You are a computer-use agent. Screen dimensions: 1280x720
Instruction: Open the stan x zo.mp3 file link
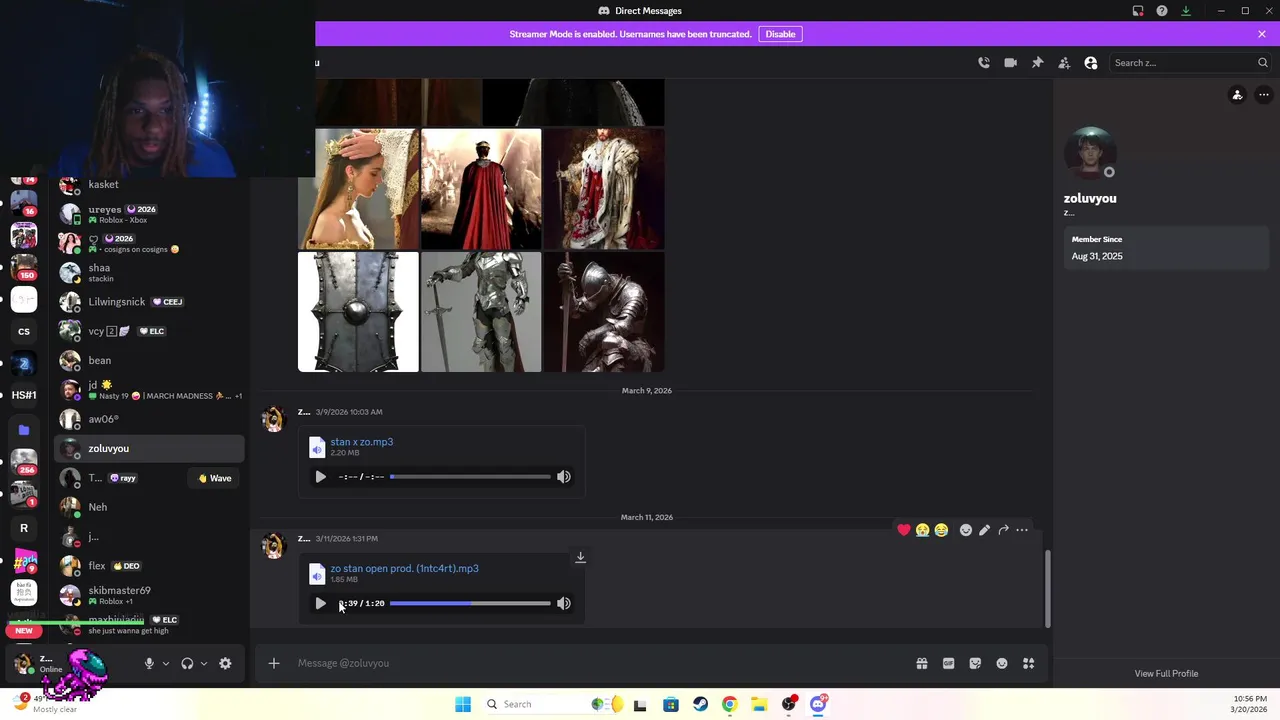pos(362,441)
